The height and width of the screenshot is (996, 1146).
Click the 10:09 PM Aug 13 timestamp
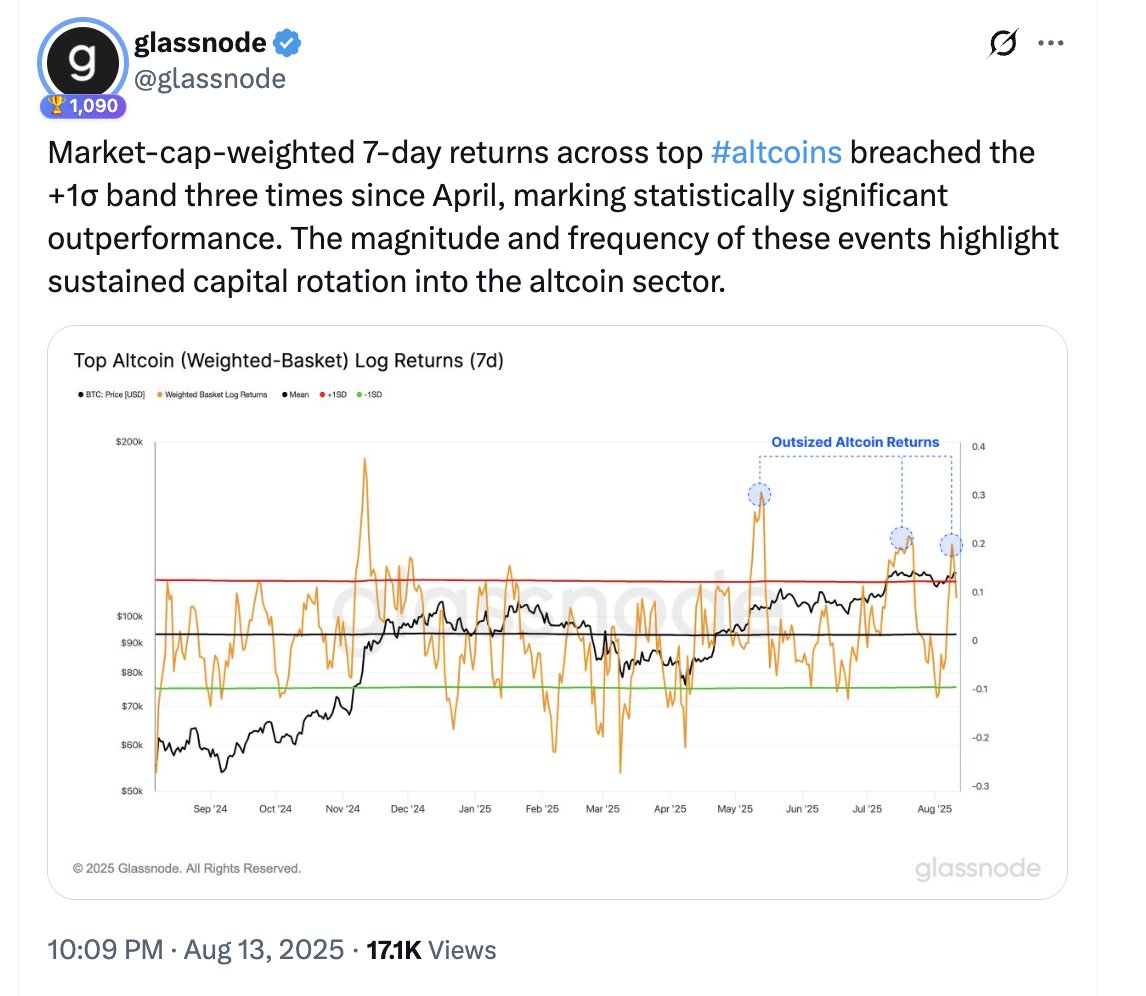[x=195, y=950]
